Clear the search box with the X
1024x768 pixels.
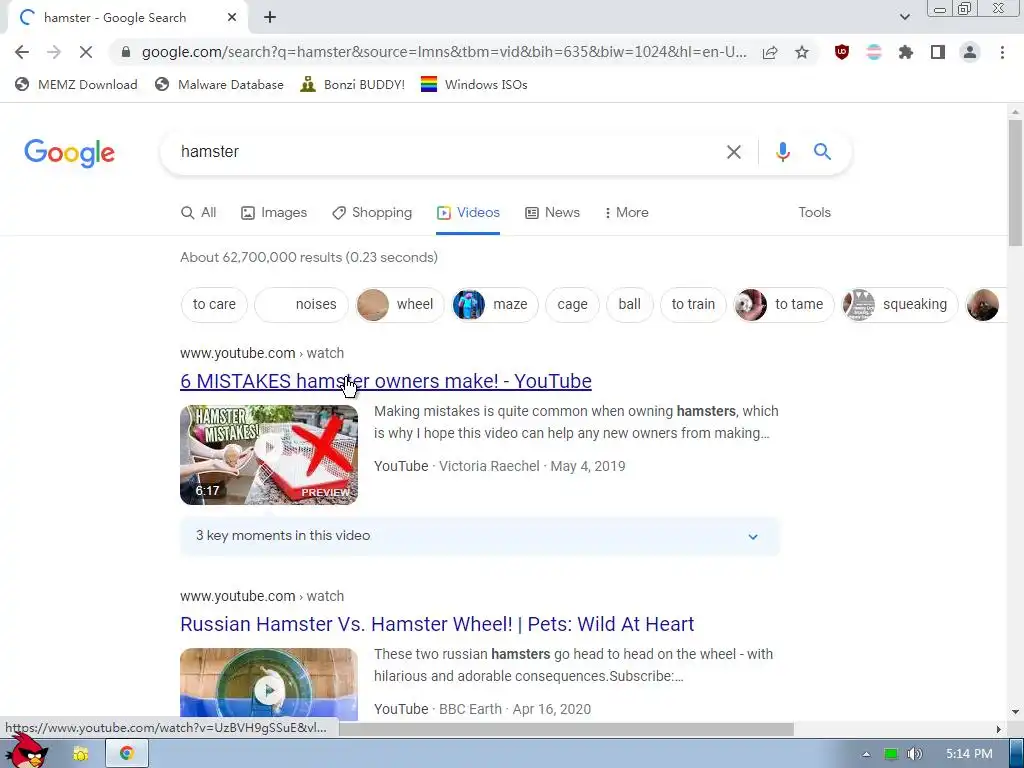[x=734, y=152]
